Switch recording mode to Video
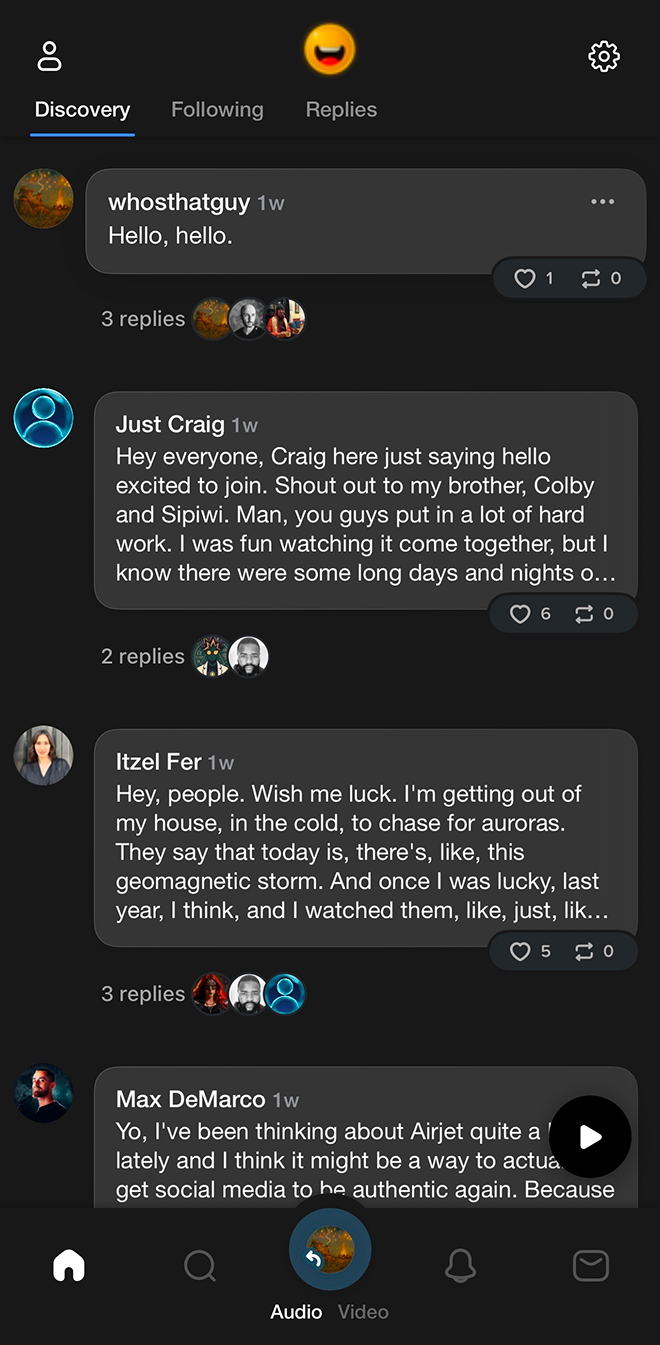The width and height of the screenshot is (660, 1345). pos(362,1311)
